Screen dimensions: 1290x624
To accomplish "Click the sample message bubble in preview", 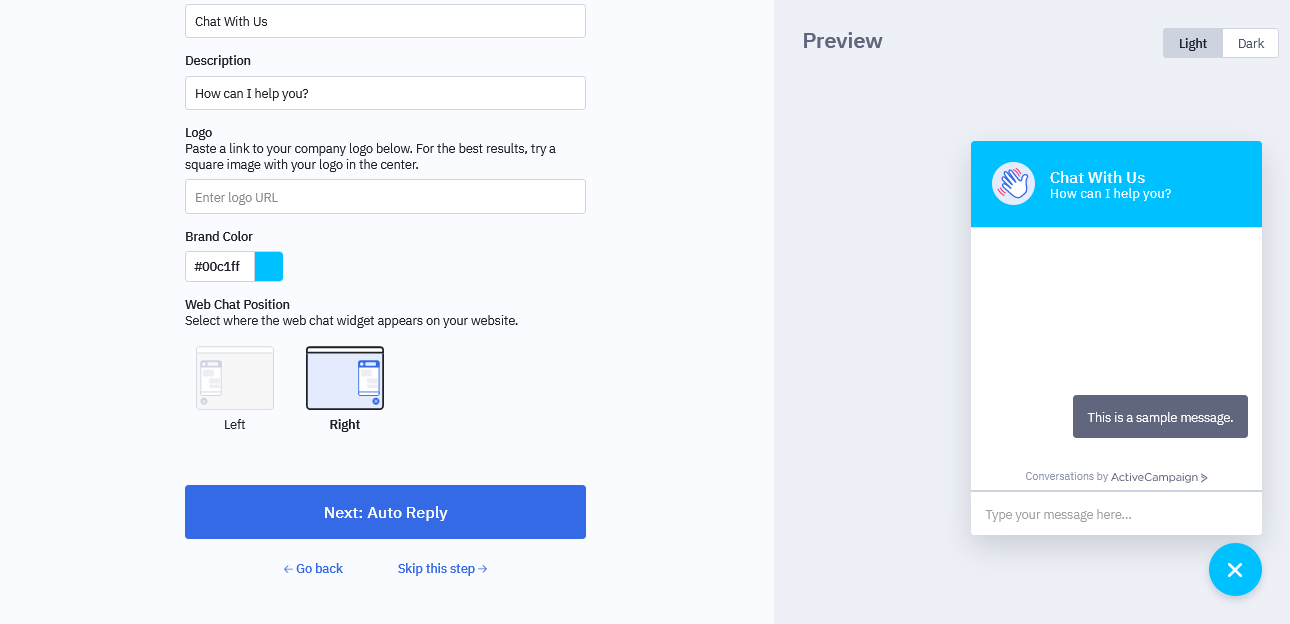I will click(x=1160, y=417).
